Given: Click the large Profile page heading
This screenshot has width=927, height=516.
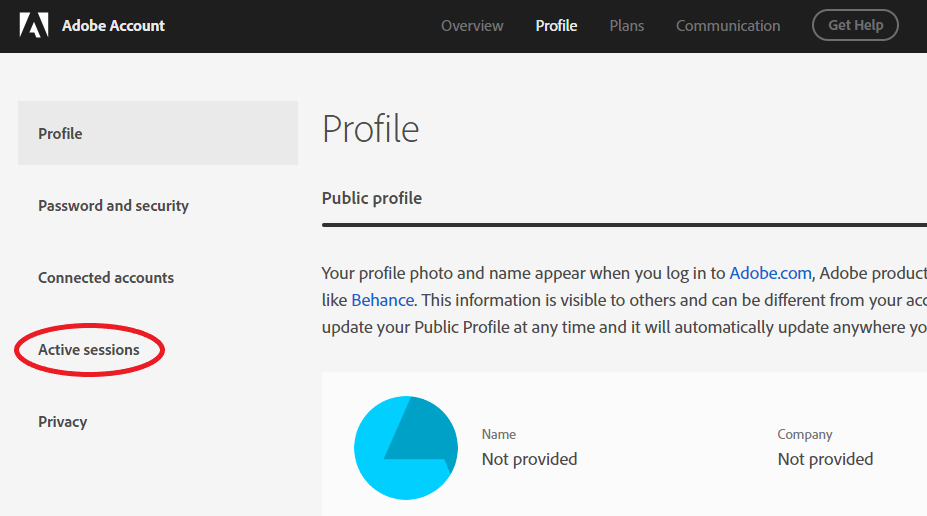Looking at the screenshot, I should pos(371,129).
